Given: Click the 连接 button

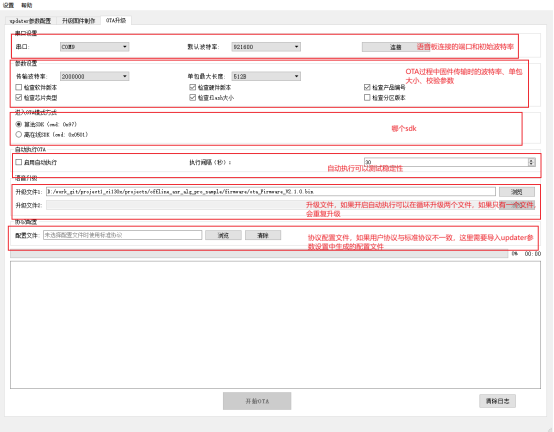Looking at the screenshot, I should [395, 47].
